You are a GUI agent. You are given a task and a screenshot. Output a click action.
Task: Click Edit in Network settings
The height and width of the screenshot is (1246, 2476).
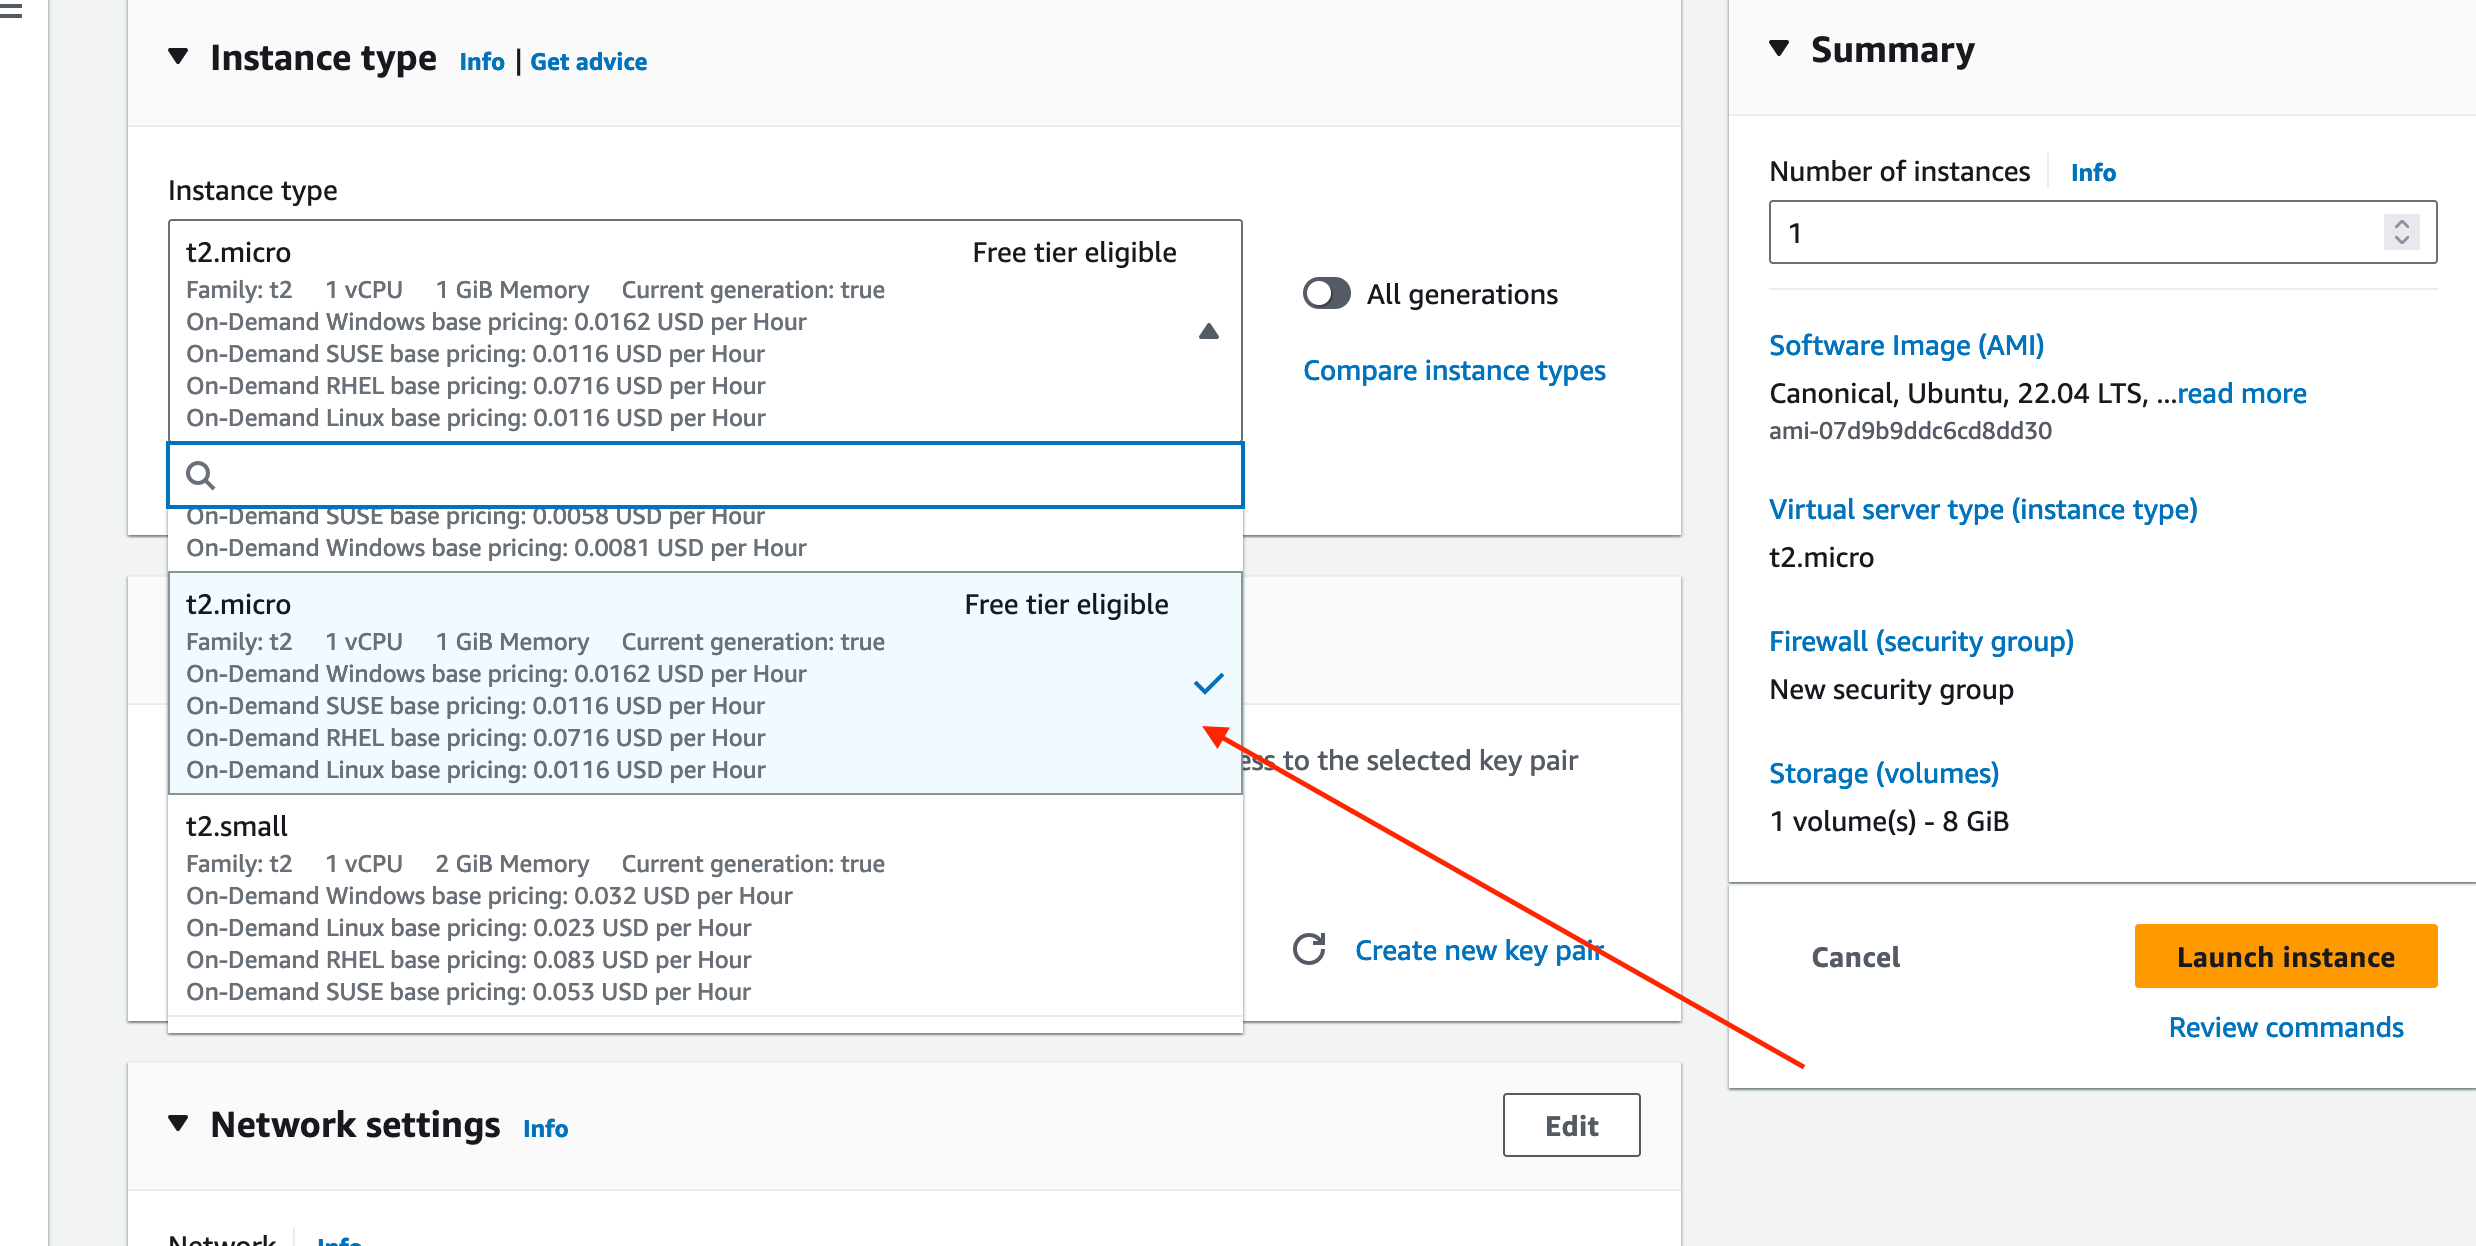click(x=1571, y=1125)
